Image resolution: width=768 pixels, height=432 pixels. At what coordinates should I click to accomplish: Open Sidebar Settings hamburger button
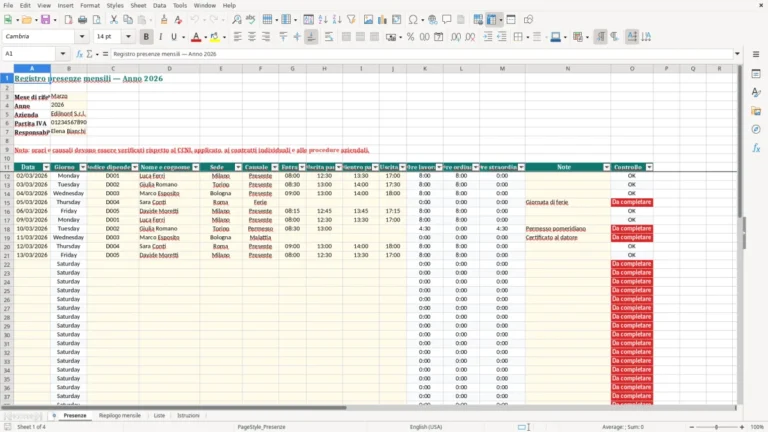pyautogui.click(x=756, y=54)
